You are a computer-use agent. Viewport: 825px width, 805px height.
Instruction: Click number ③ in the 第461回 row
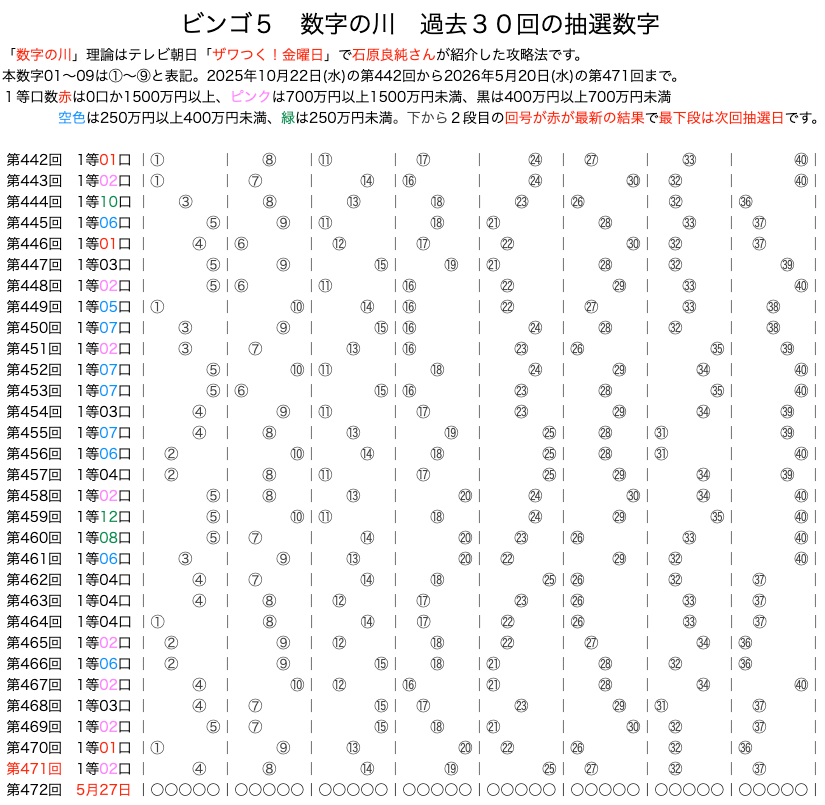pyautogui.click(x=185, y=559)
